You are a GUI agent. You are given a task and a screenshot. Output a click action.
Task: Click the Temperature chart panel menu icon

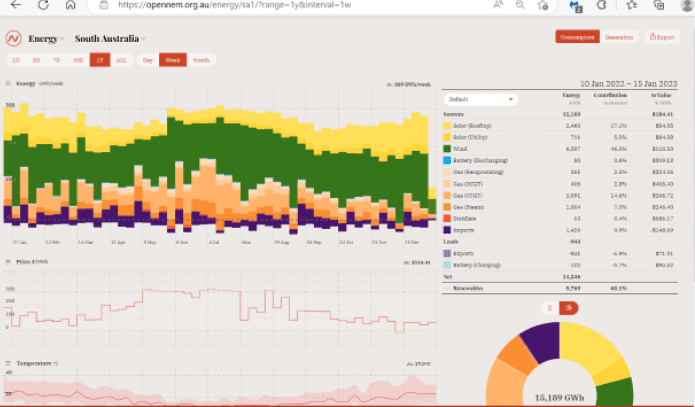click(x=8, y=363)
